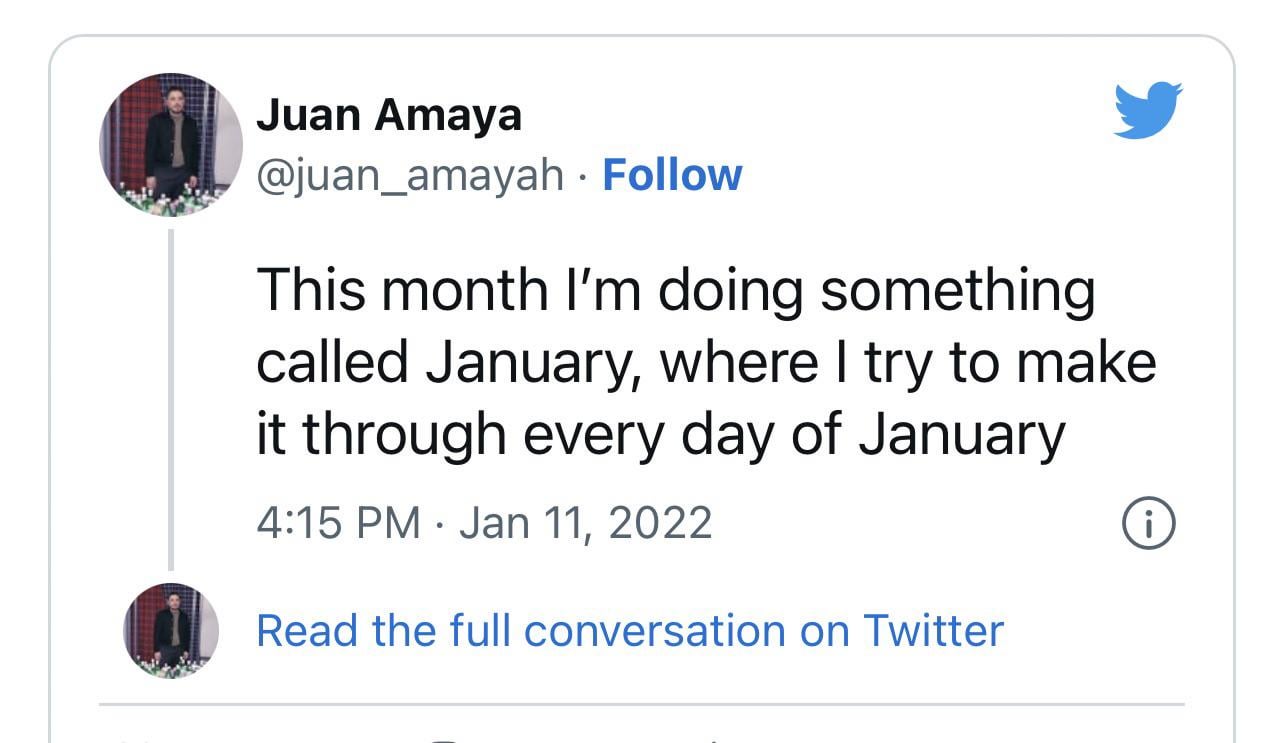This screenshot has width=1284, height=743.
Task: Follow the @juan_amayah account
Action: coord(672,175)
